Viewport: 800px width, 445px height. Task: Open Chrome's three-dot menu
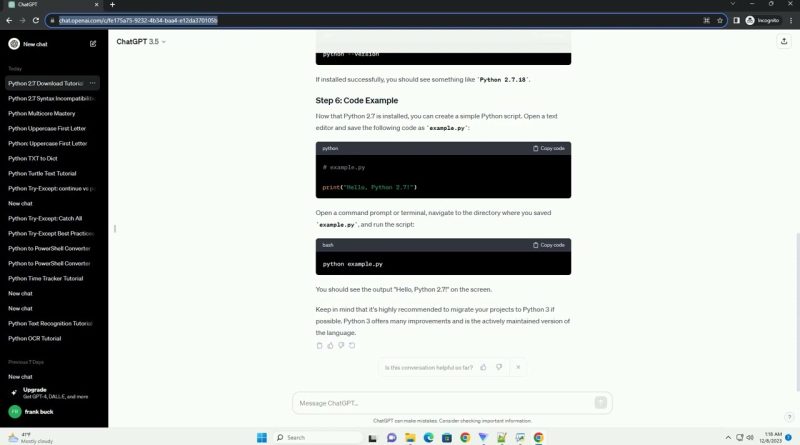(791, 20)
